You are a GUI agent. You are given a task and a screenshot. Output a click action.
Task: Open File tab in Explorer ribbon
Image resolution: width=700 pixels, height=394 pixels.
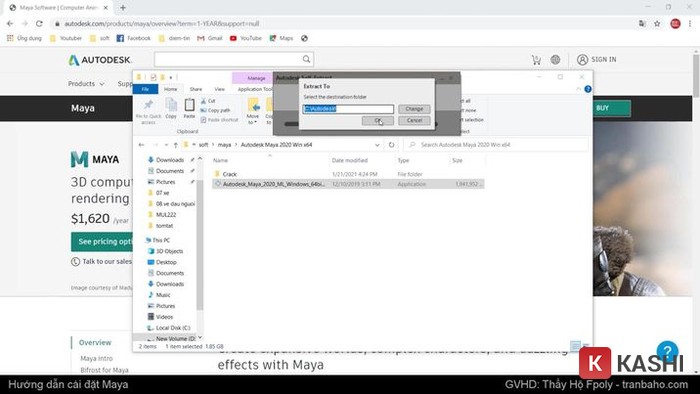pyautogui.click(x=145, y=89)
